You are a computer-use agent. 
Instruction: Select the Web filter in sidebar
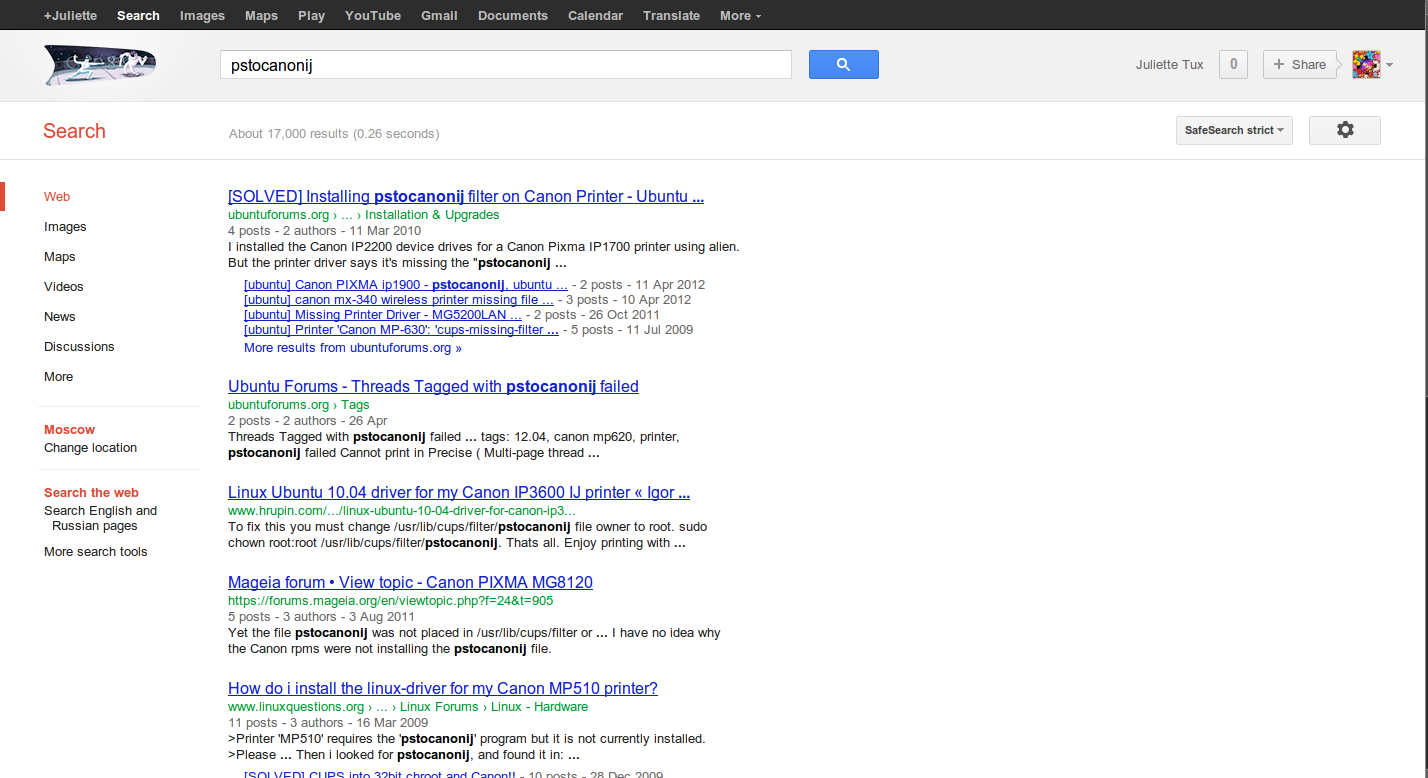pos(57,197)
